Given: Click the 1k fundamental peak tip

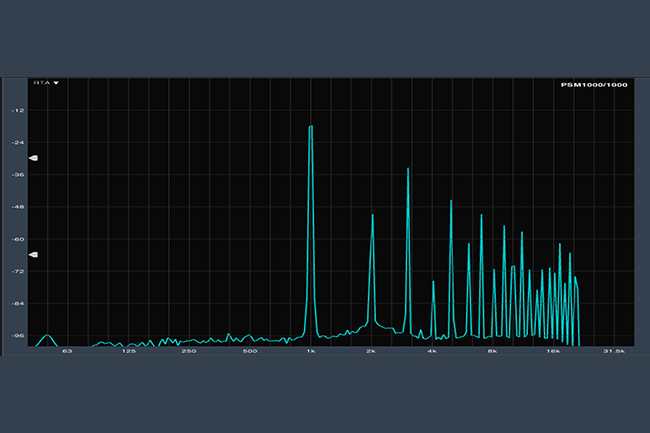Looking at the screenshot, I should [x=311, y=127].
